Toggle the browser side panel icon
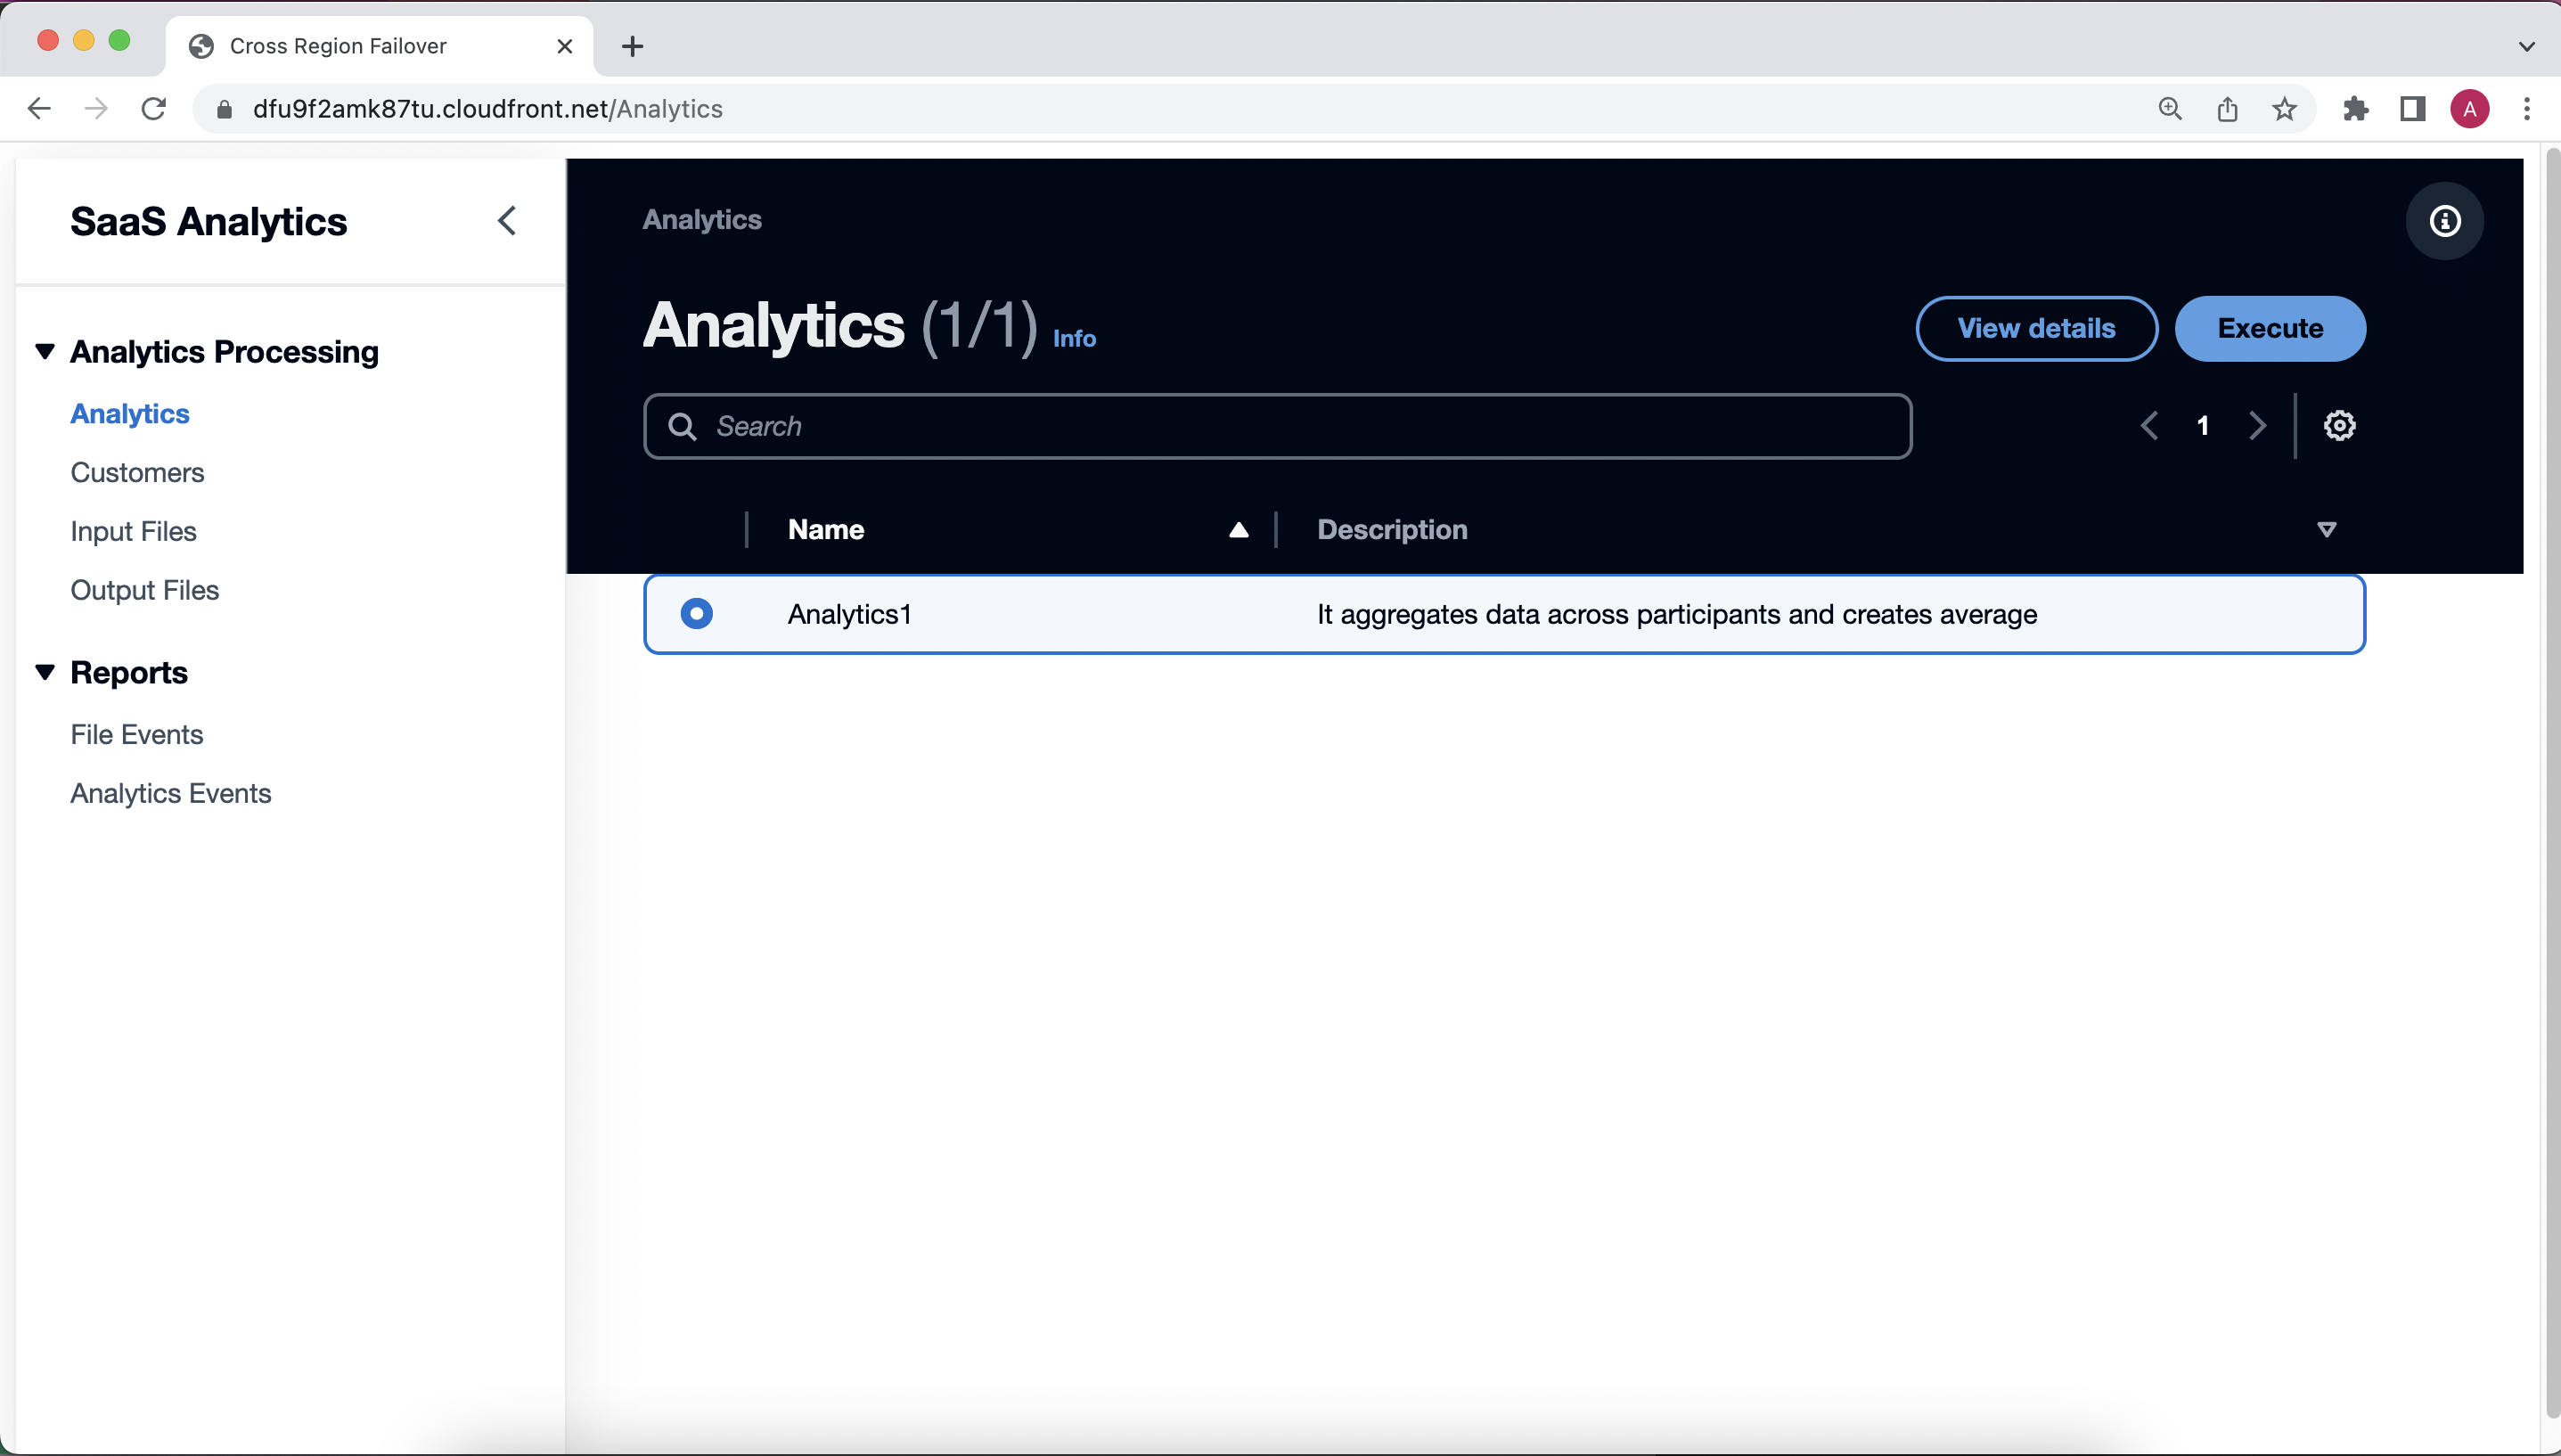The width and height of the screenshot is (2561, 1456). 2412,109
